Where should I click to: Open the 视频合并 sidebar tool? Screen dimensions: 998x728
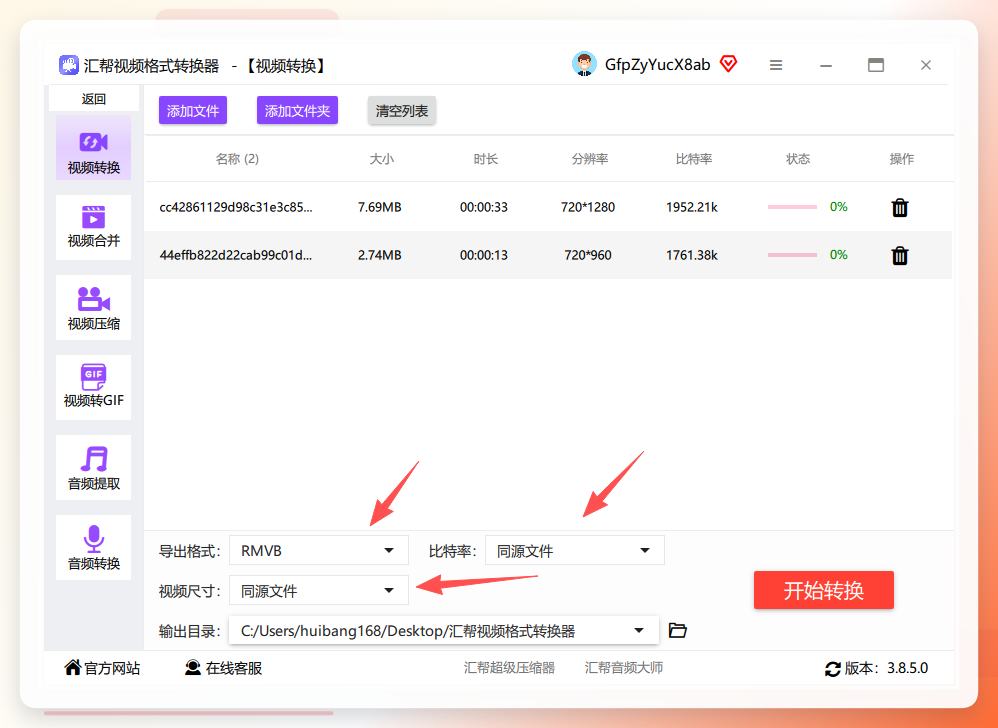click(x=94, y=227)
